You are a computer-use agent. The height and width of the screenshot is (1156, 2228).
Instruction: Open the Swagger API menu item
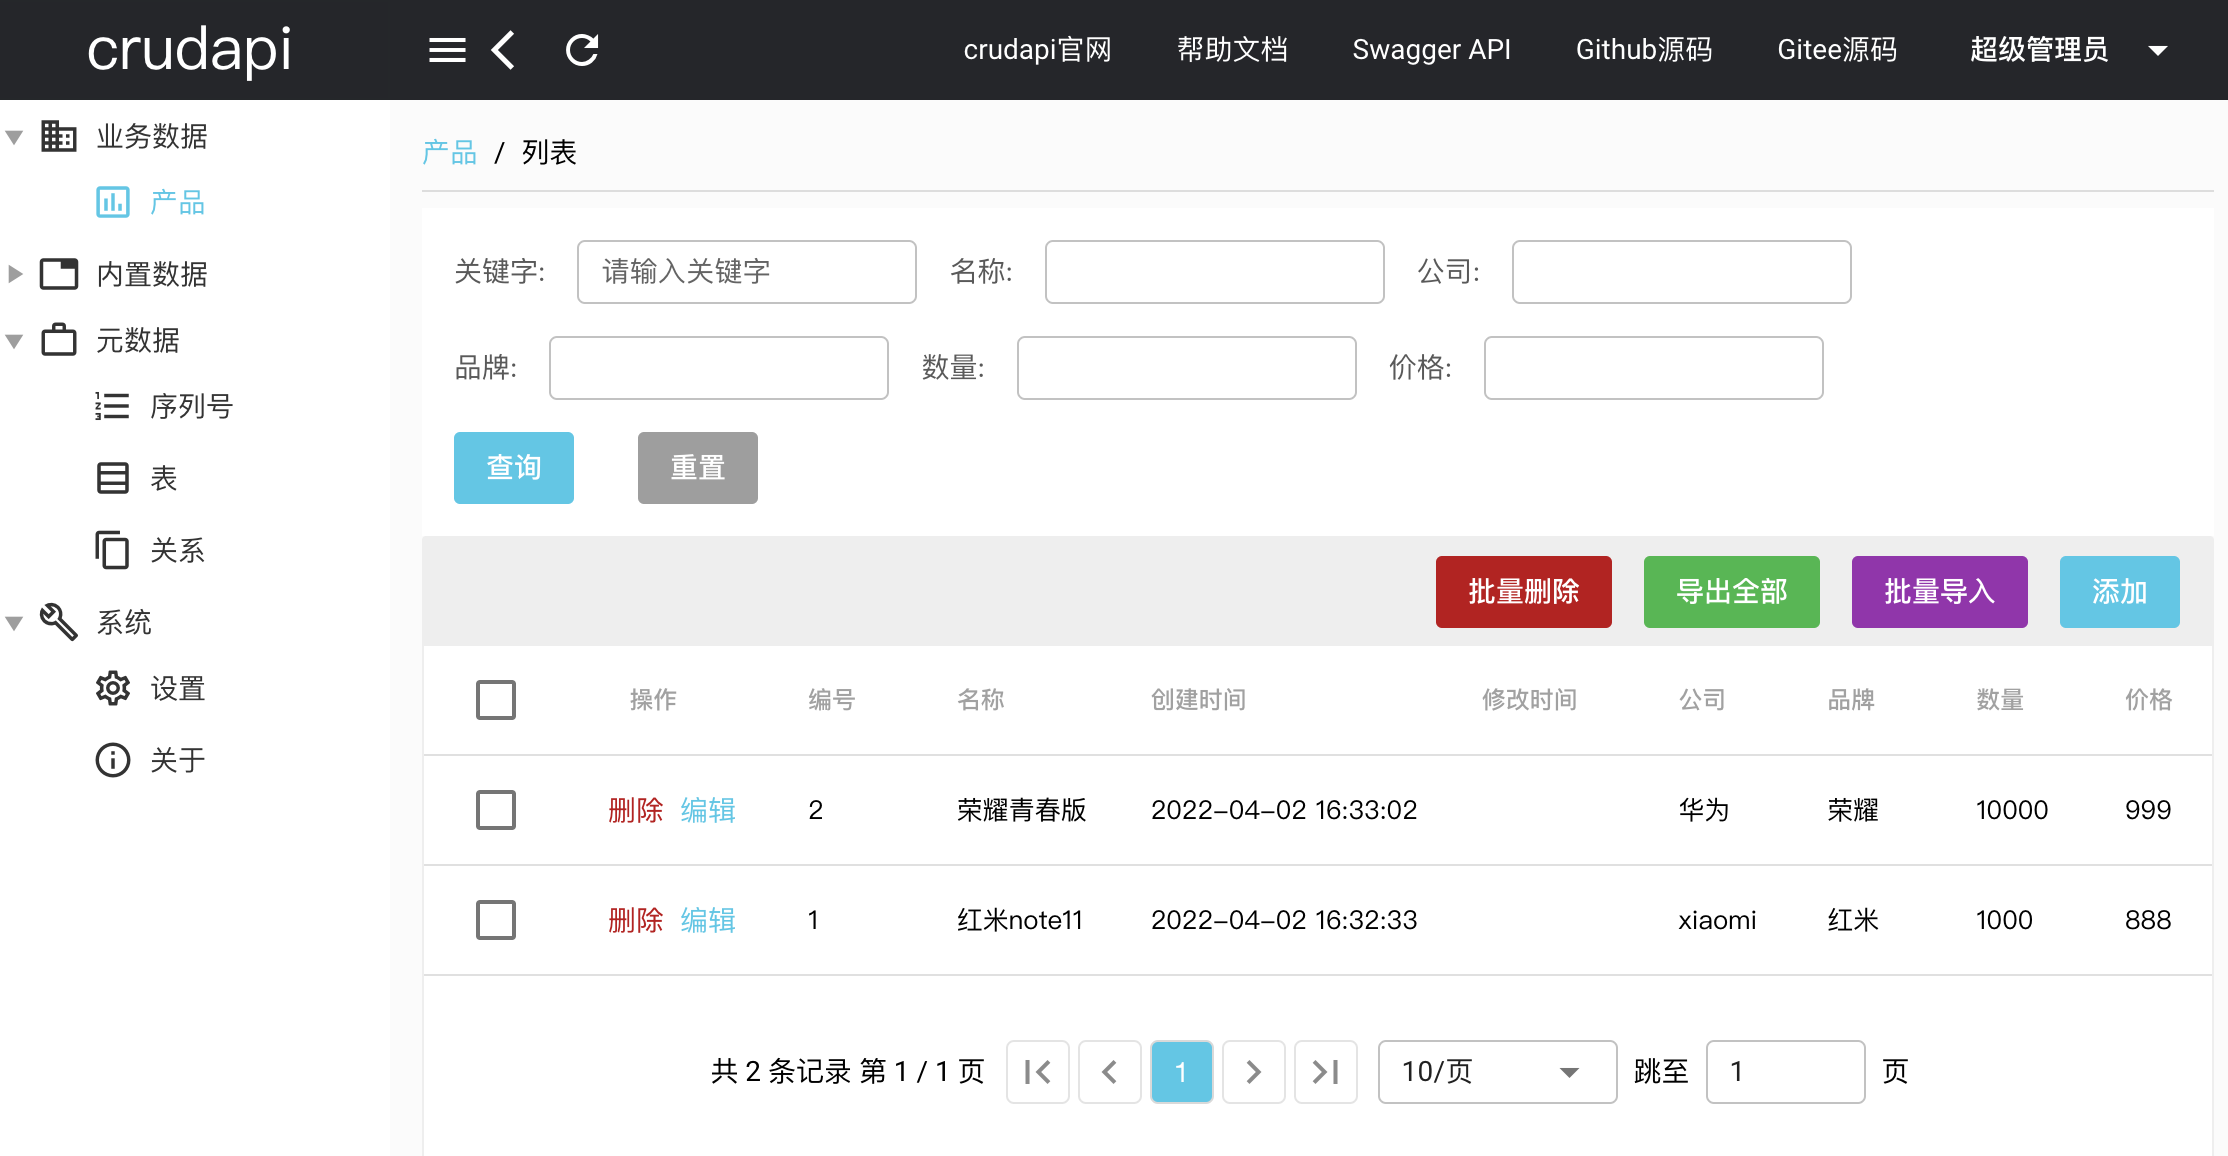[x=1431, y=50]
